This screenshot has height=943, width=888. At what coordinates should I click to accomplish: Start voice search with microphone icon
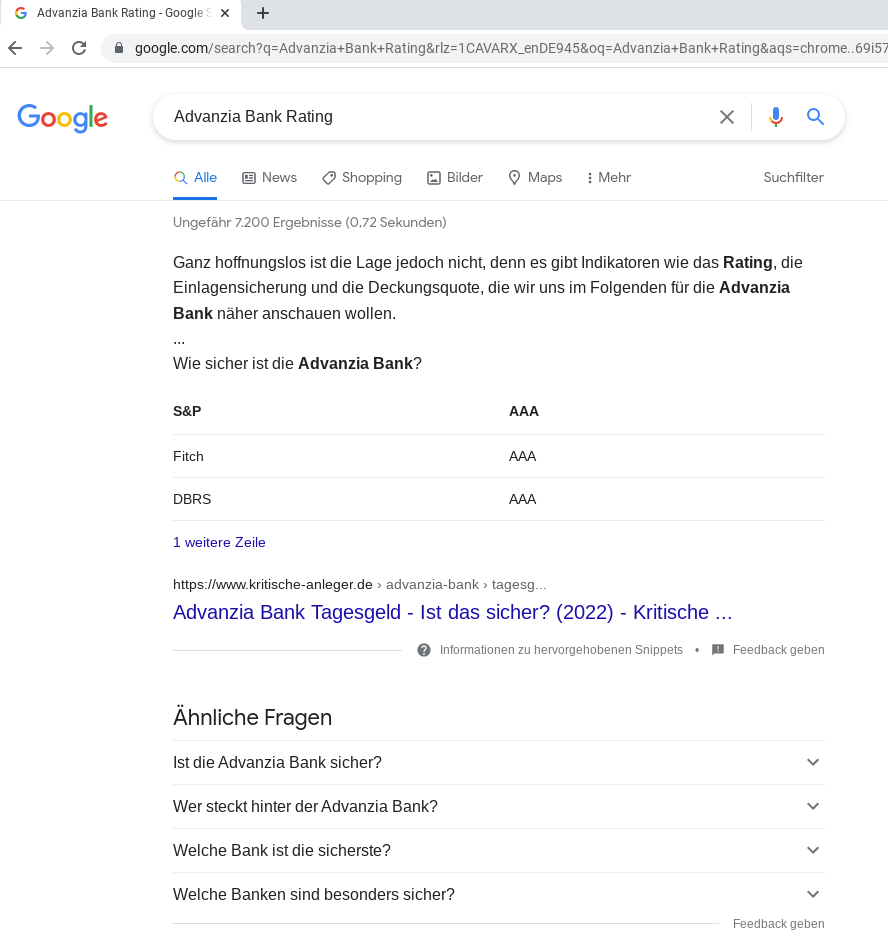[x=776, y=117]
